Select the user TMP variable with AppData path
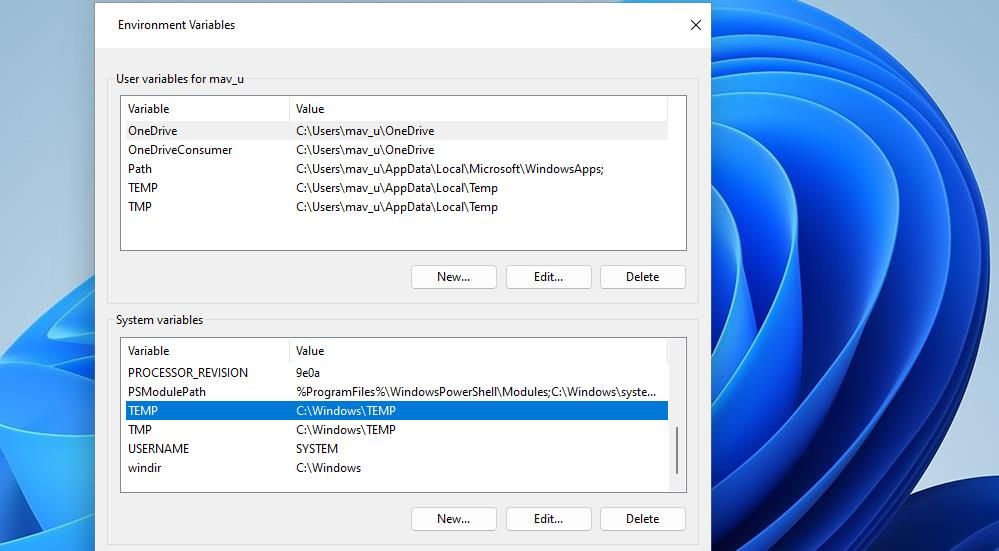 [x=140, y=207]
